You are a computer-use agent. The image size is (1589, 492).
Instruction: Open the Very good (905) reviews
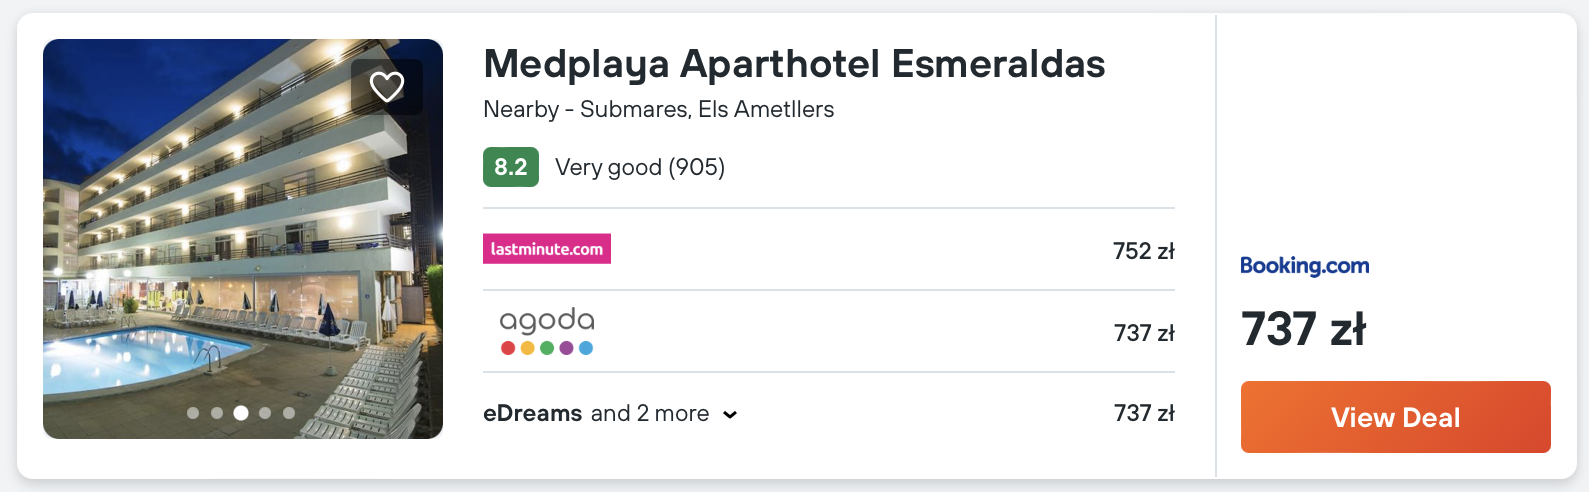[x=640, y=167]
